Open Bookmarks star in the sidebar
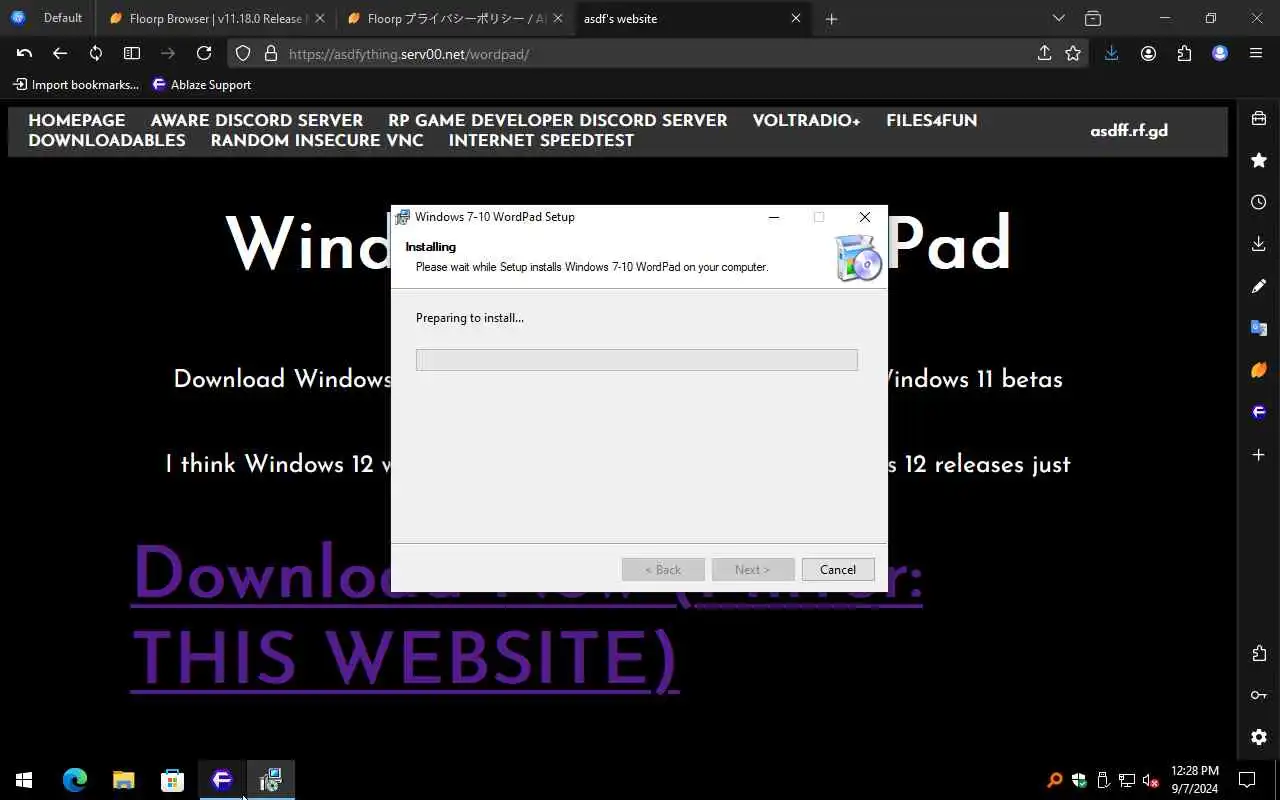This screenshot has width=1280, height=800. 1259,160
